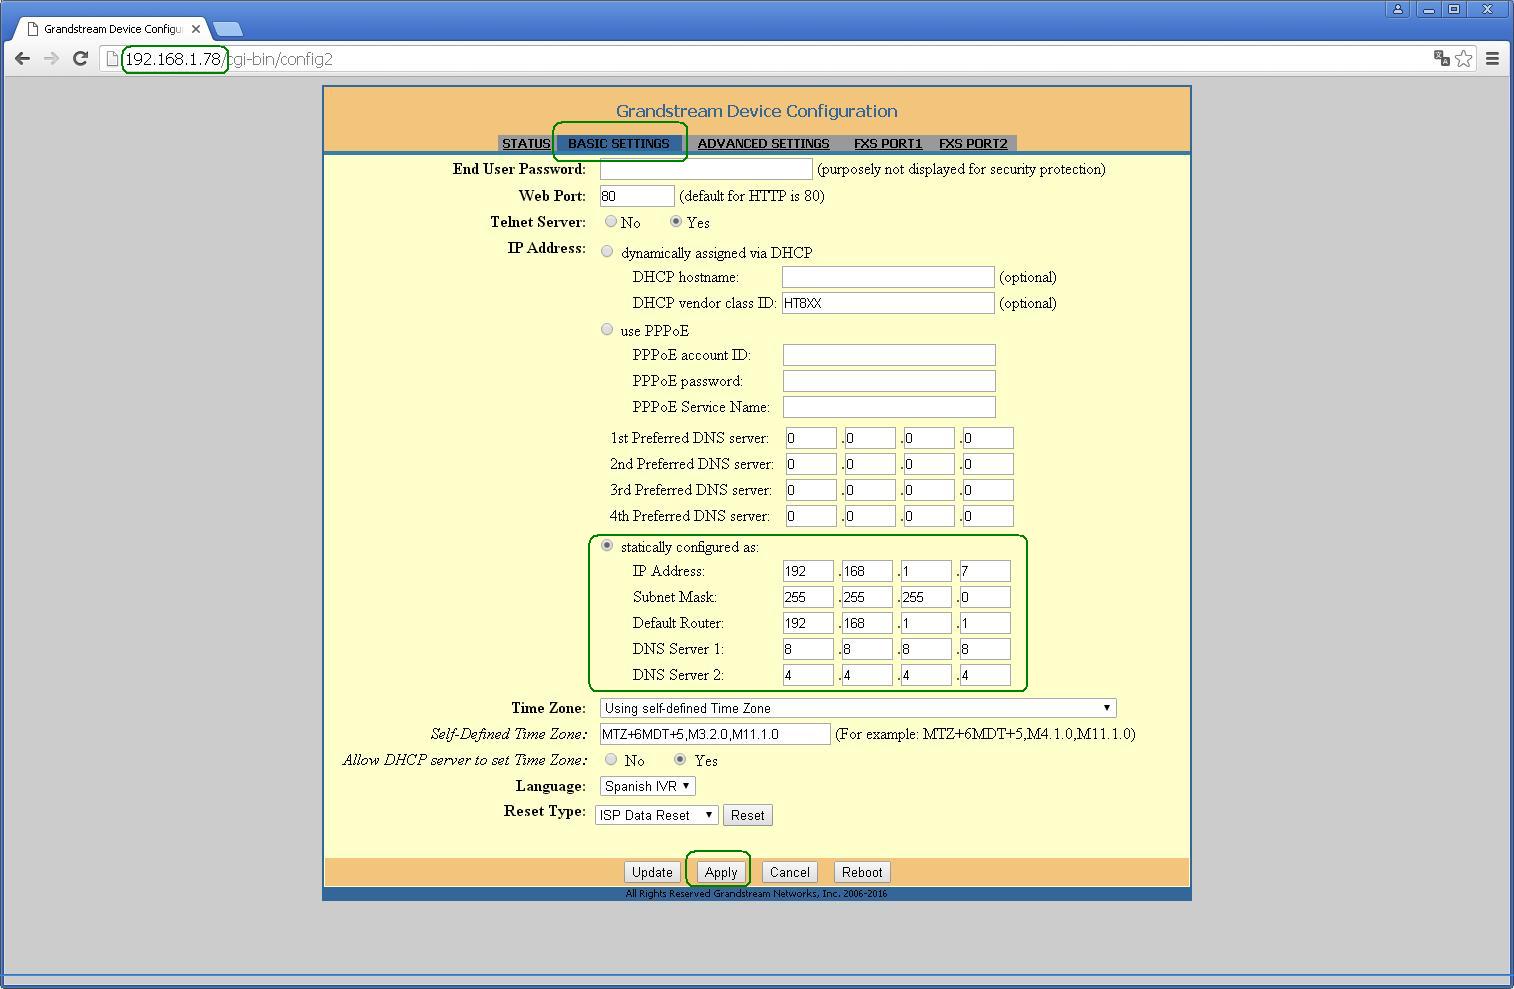The width and height of the screenshot is (1514, 989).
Task: Click first octet of 1st Preferred DNS
Action: click(x=811, y=438)
